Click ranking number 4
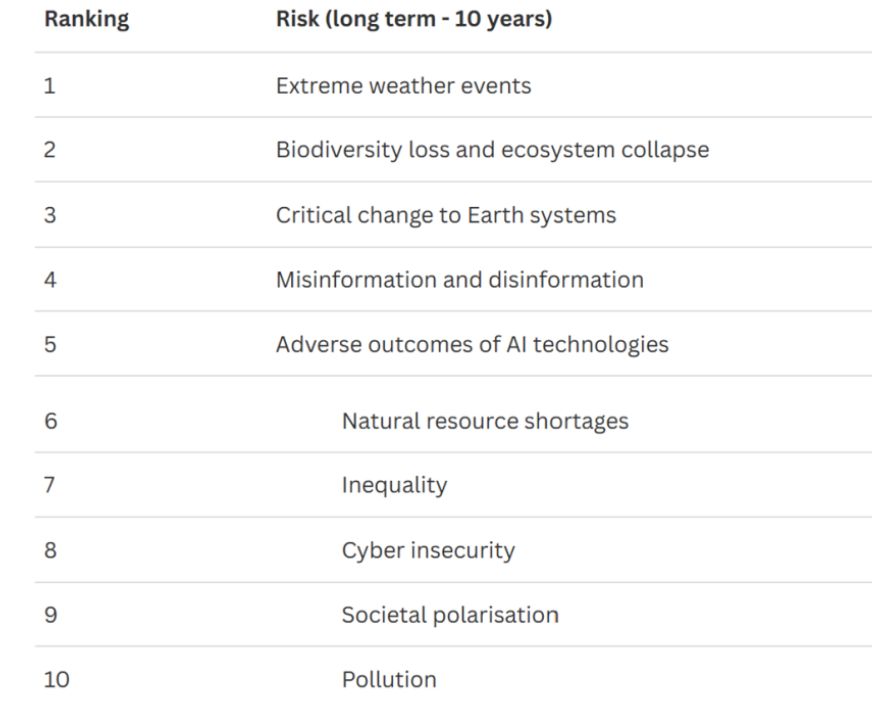 click(50, 280)
